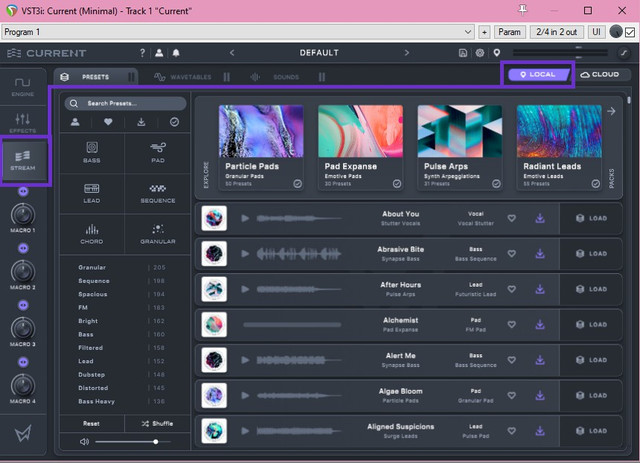Play the After Hours preview

pyautogui.click(x=245, y=289)
